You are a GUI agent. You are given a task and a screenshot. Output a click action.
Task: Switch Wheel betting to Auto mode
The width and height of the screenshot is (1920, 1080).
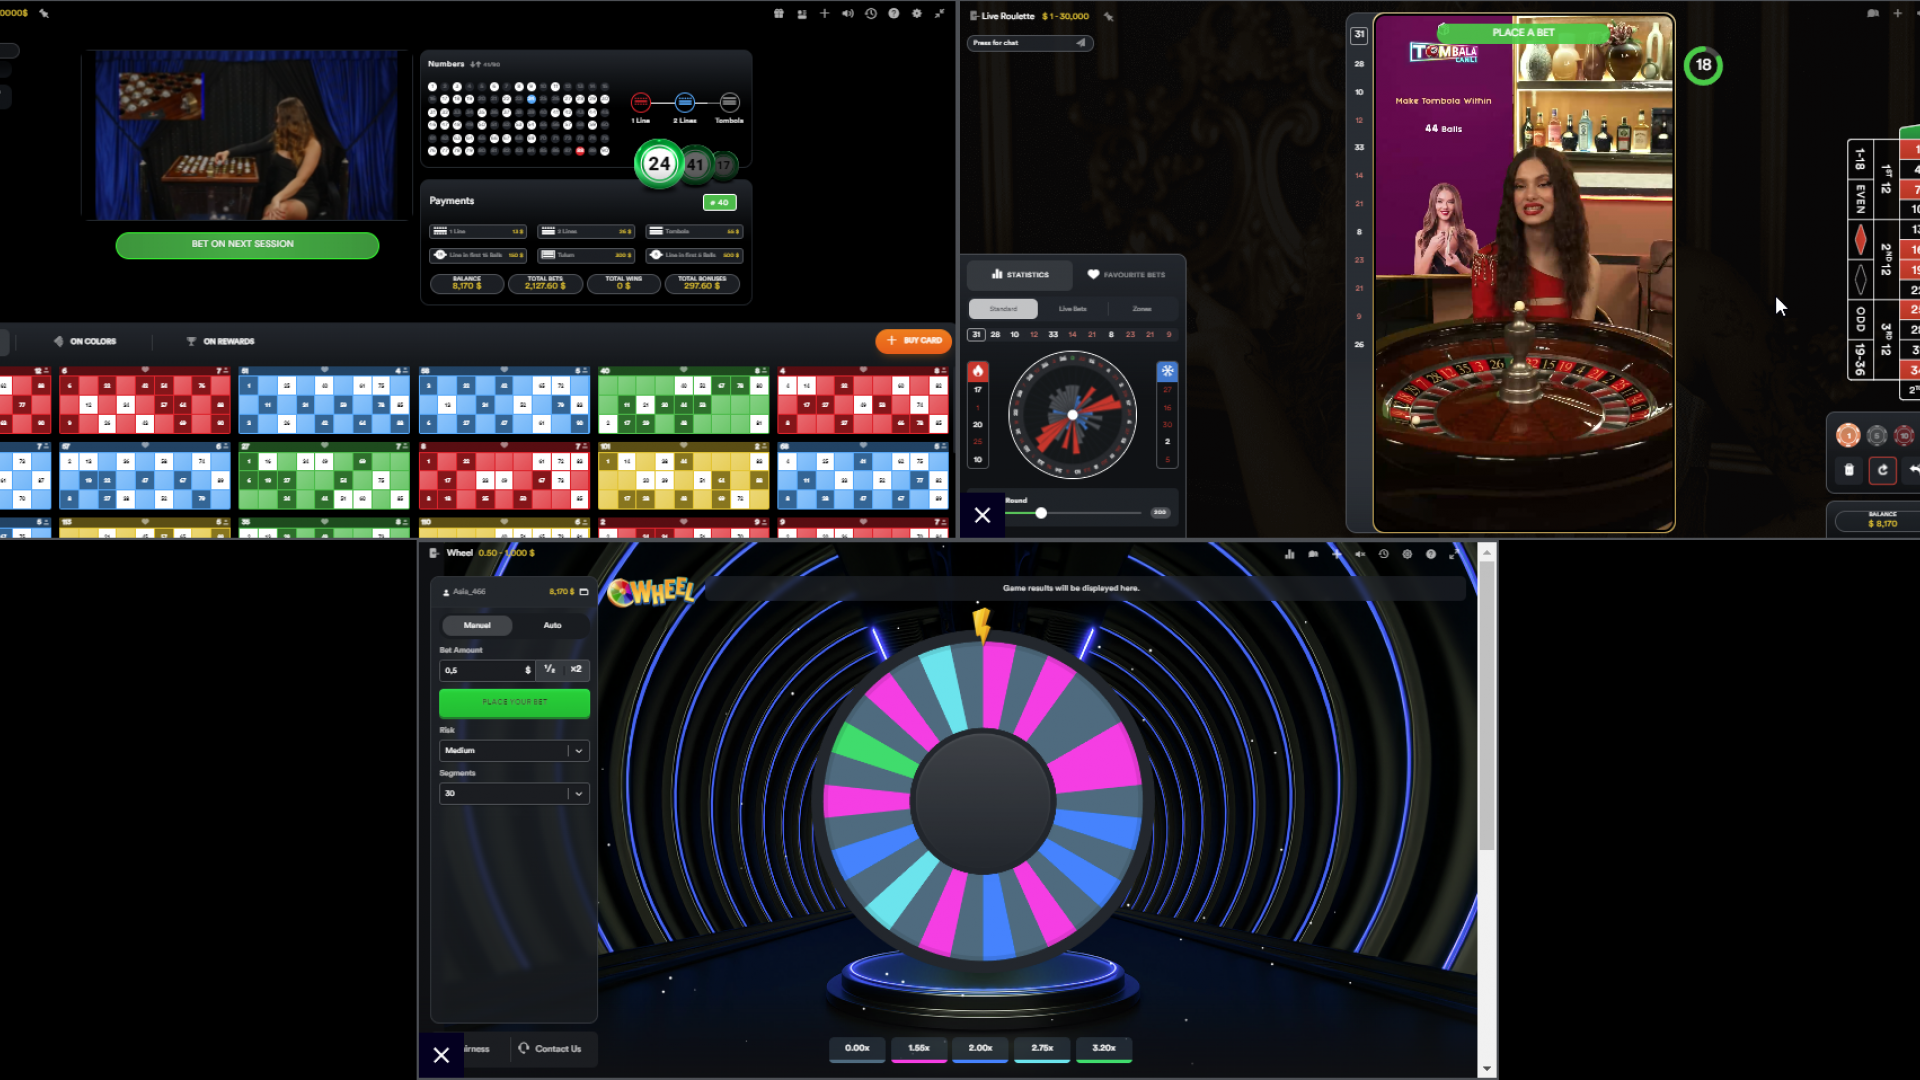tap(552, 625)
